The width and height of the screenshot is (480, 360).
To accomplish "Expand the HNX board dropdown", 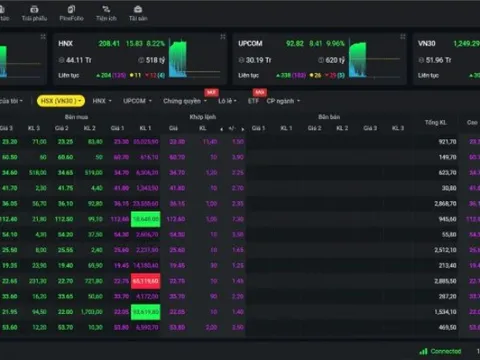I will coord(102,101).
